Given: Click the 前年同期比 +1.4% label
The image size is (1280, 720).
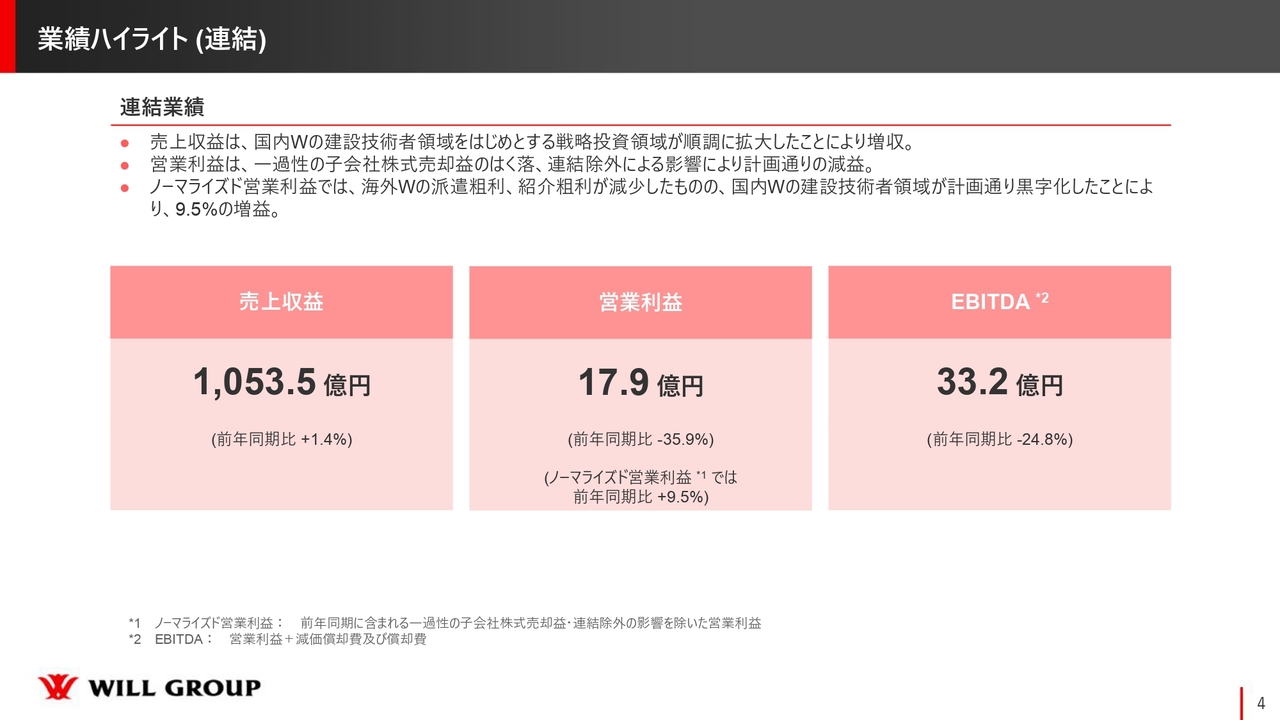Looking at the screenshot, I should pos(282,437).
